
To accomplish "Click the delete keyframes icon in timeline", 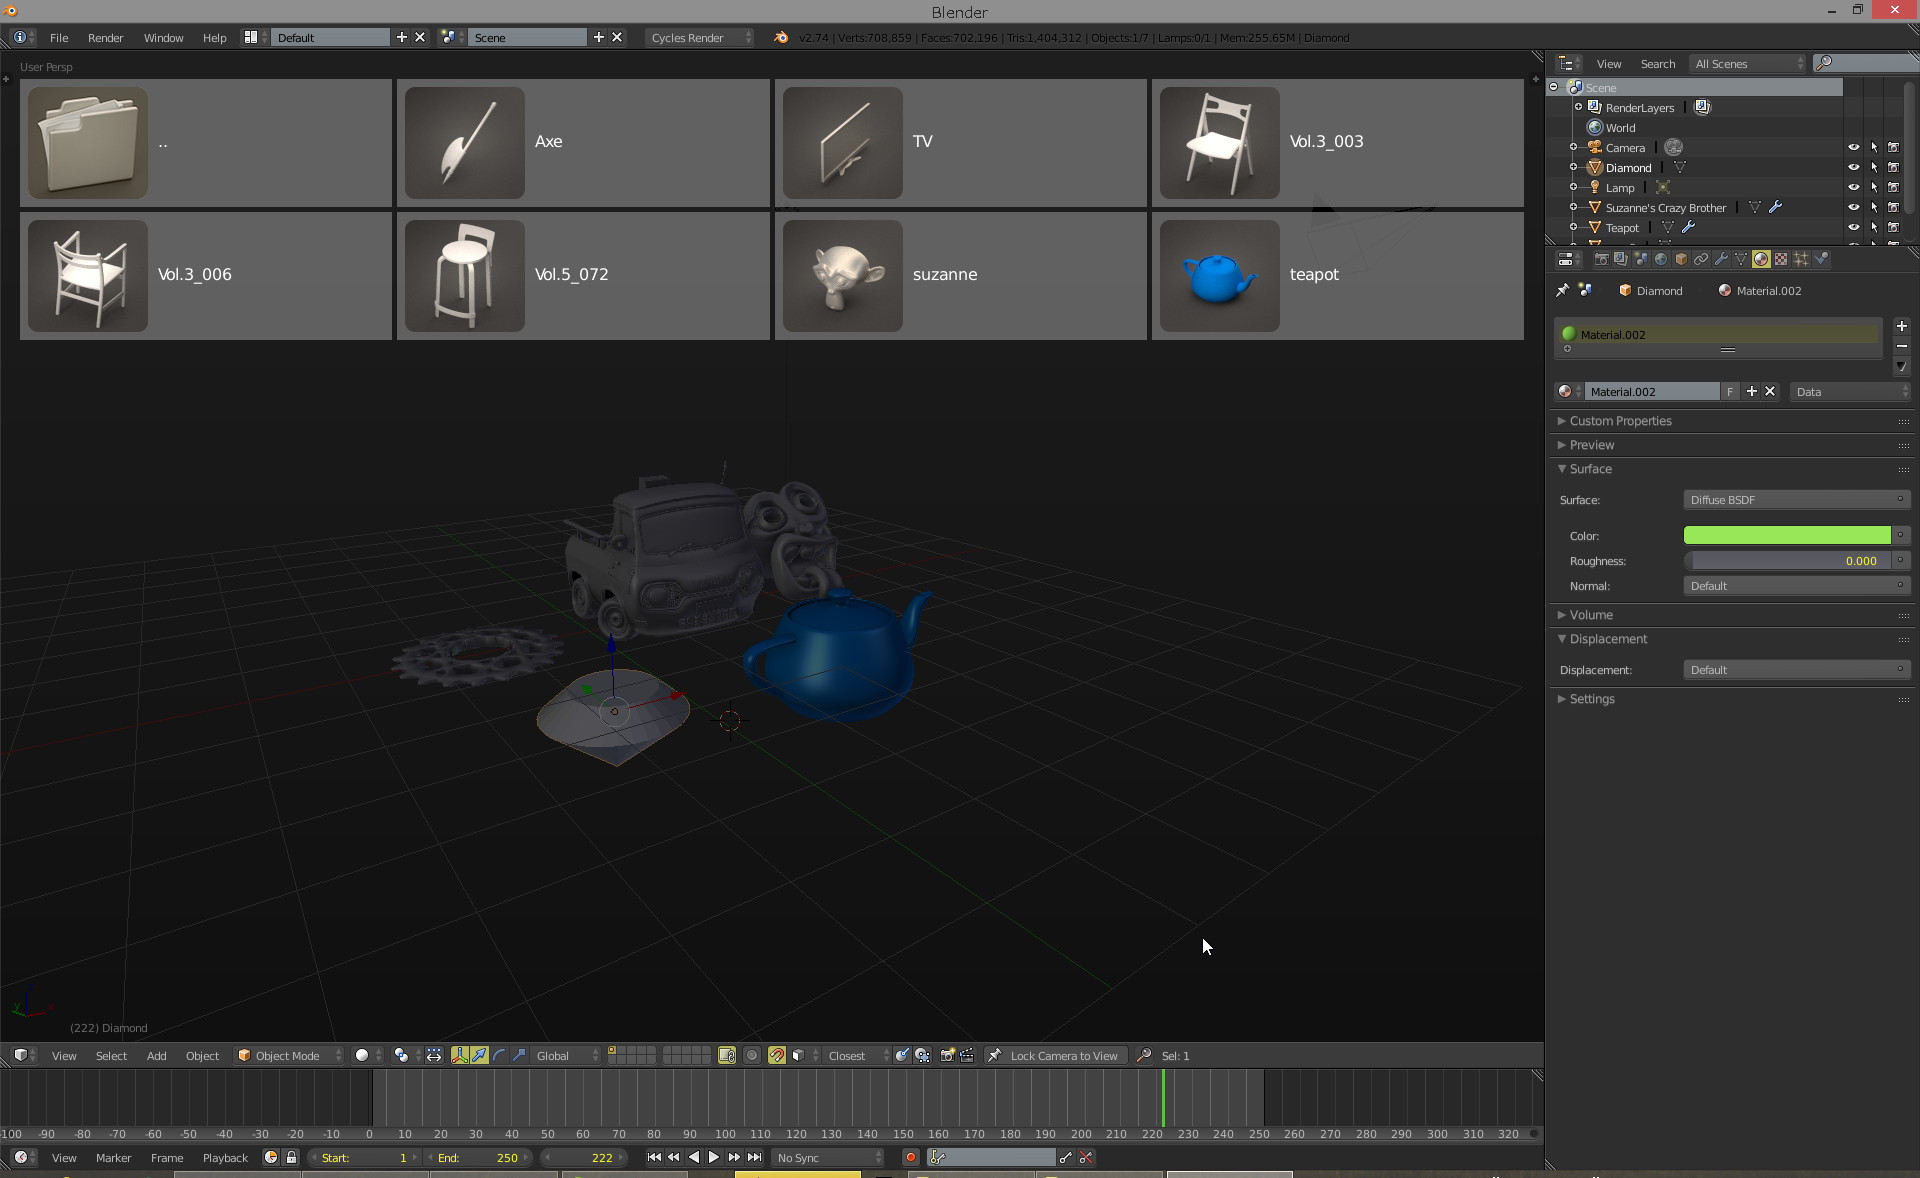I will tap(1086, 1157).
